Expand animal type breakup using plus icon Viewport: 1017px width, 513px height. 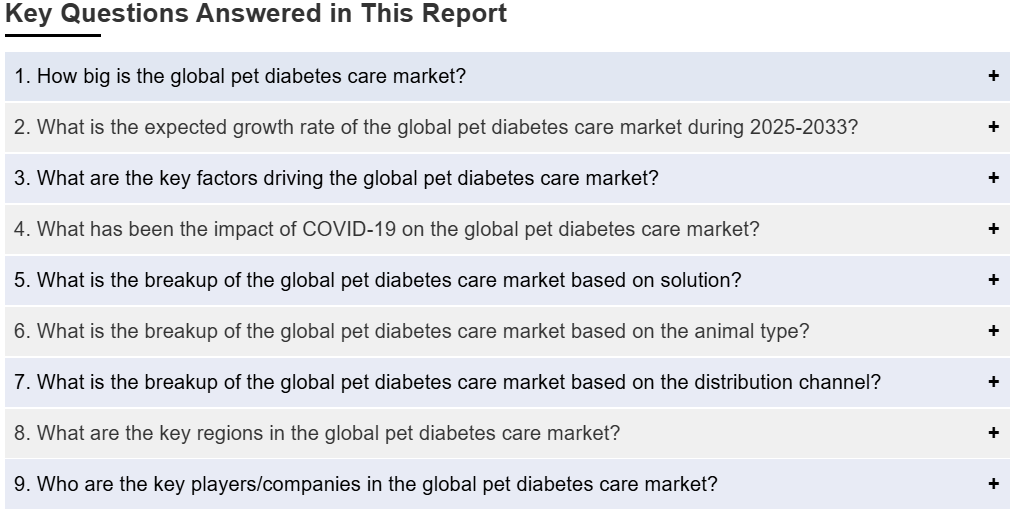click(993, 331)
